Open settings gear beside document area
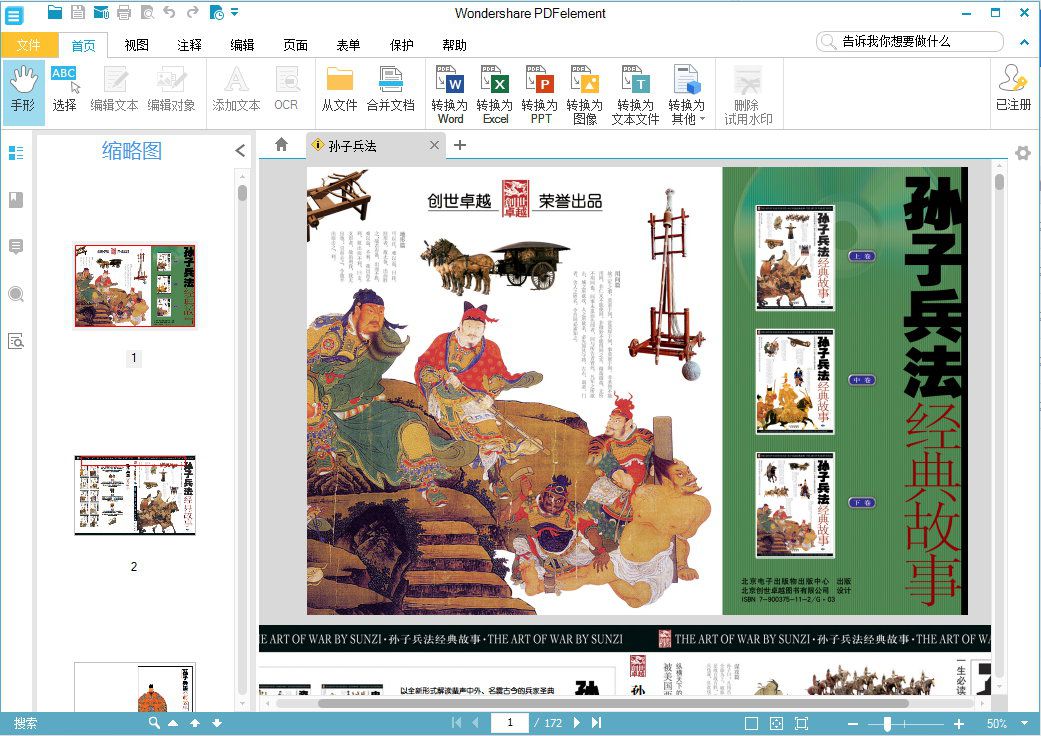The height and width of the screenshot is (736, 1041). point(1023,153)
